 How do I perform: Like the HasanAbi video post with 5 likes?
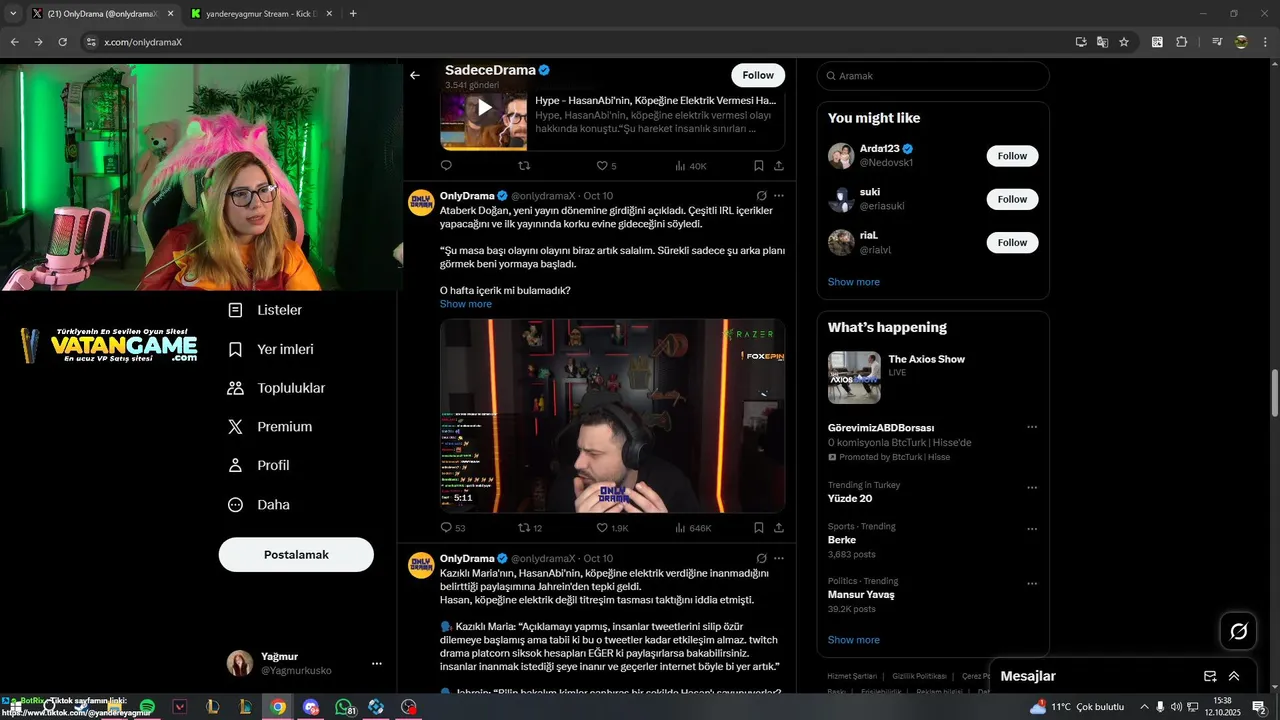click(602, 166)
